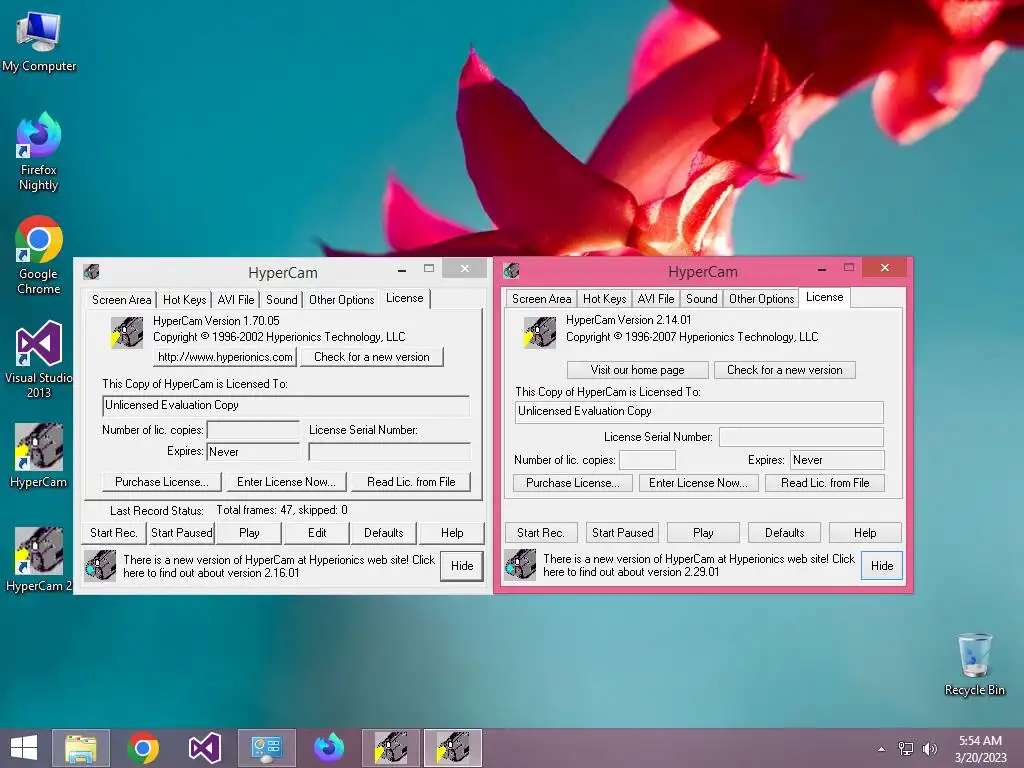Hide the version 2.29.01 update notice
Screen dimensions: 1024x768
coord(882,566)
